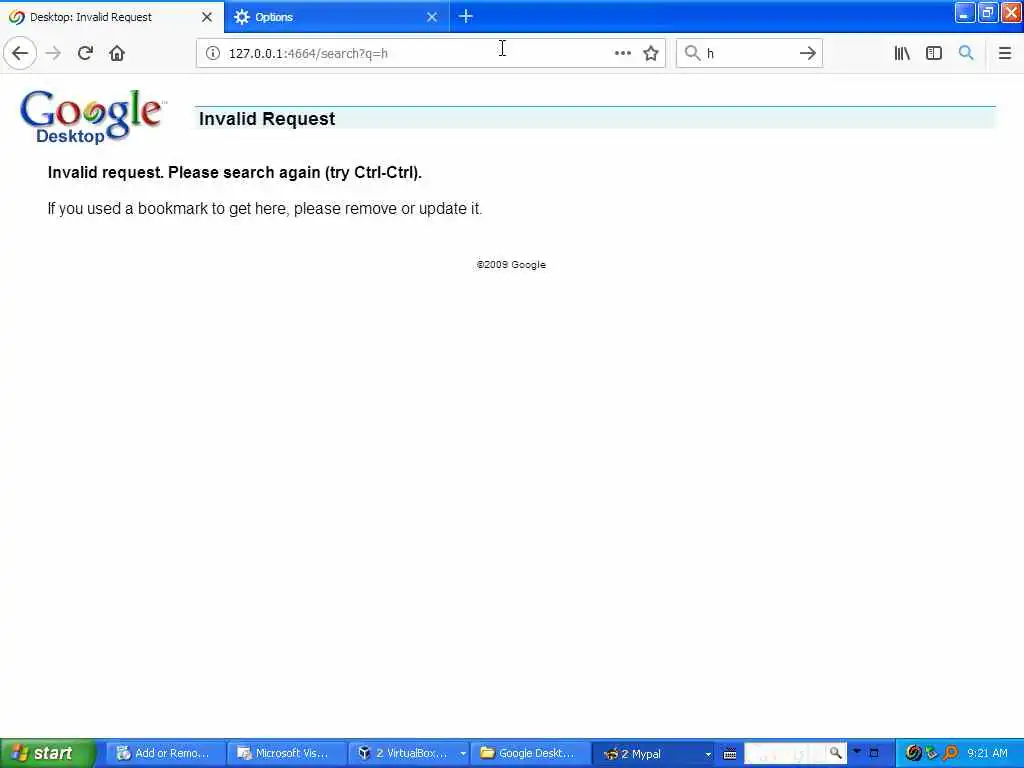The image size is (1024, 768).
Task: Expand the Mypal taskbar group arrow
Action: pyautogui.click(x=708, y=754)
